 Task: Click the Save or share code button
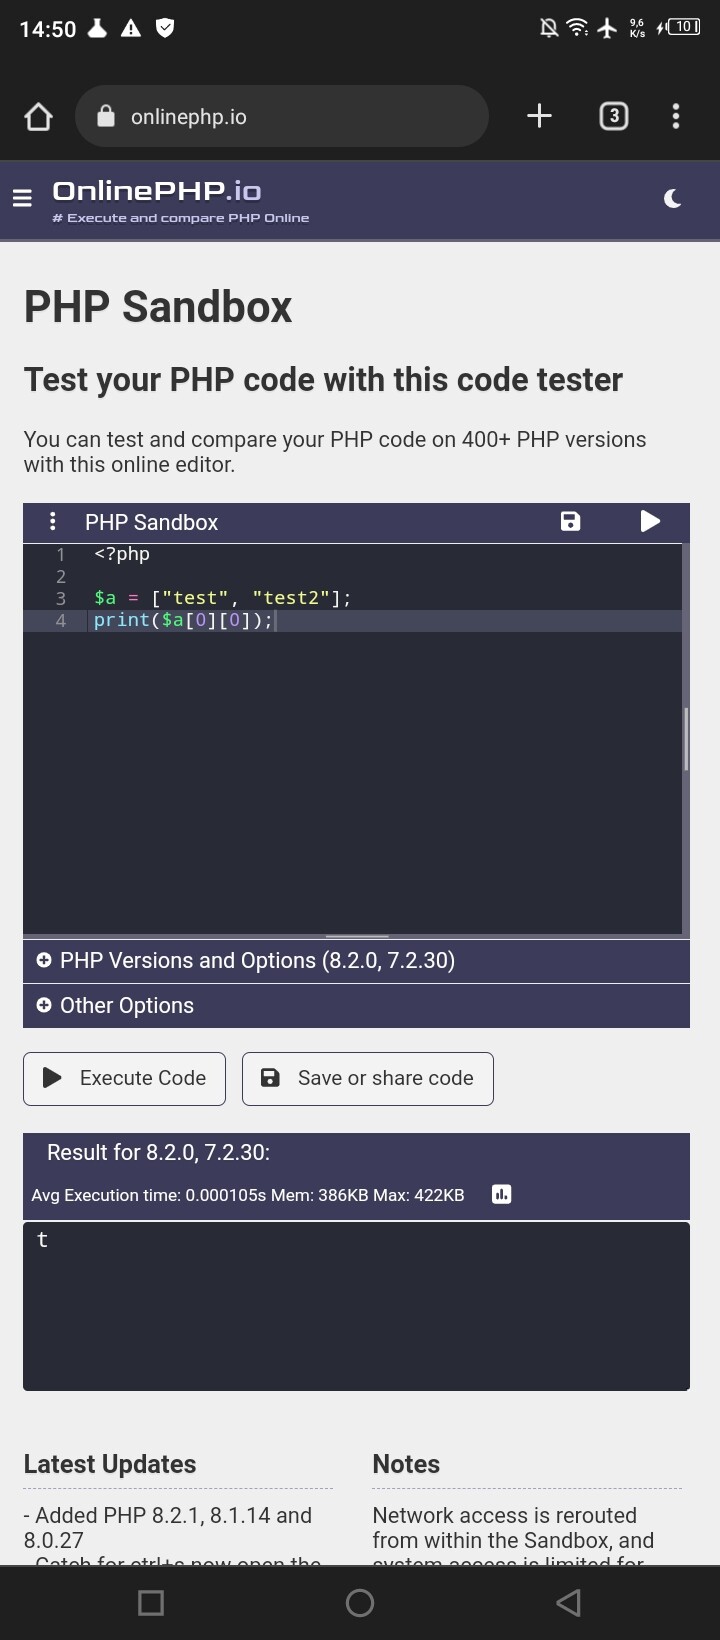tap(367, 1078)
